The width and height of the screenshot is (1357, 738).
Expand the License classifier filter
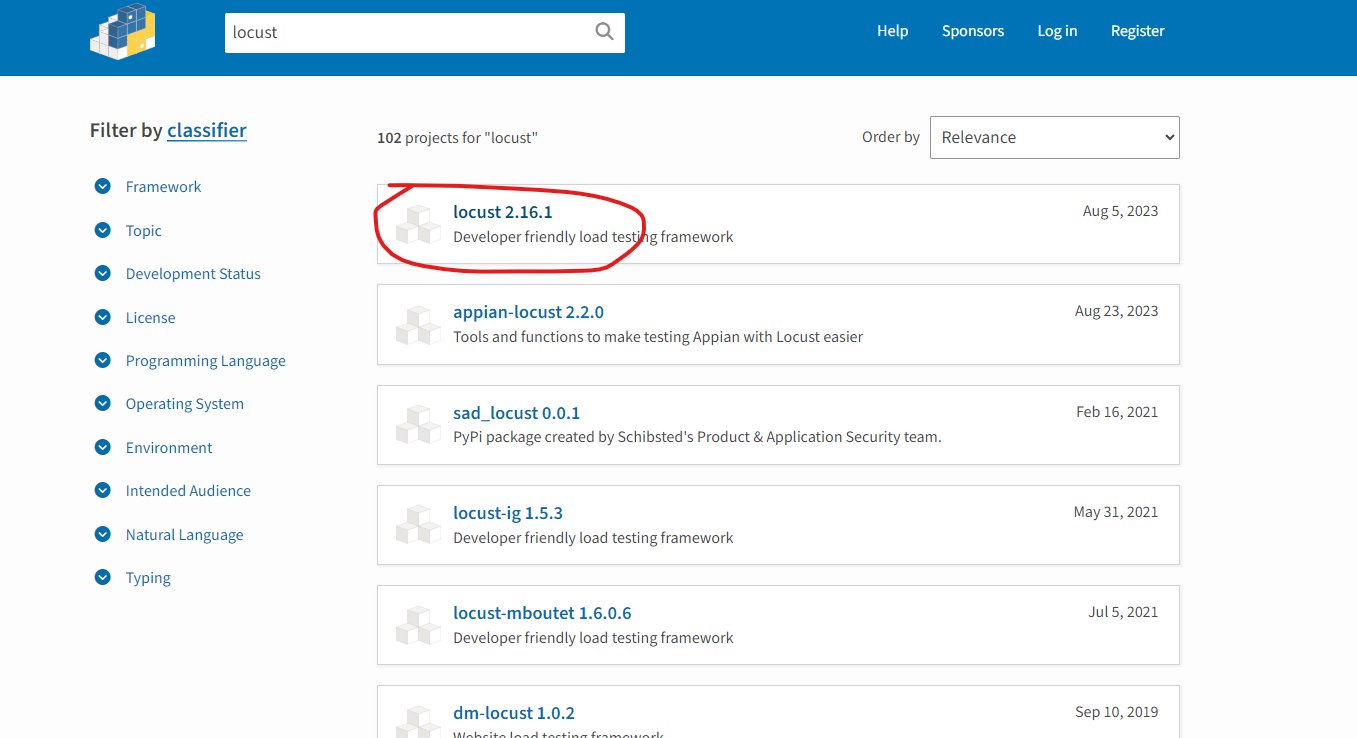(x=150, y=318)
